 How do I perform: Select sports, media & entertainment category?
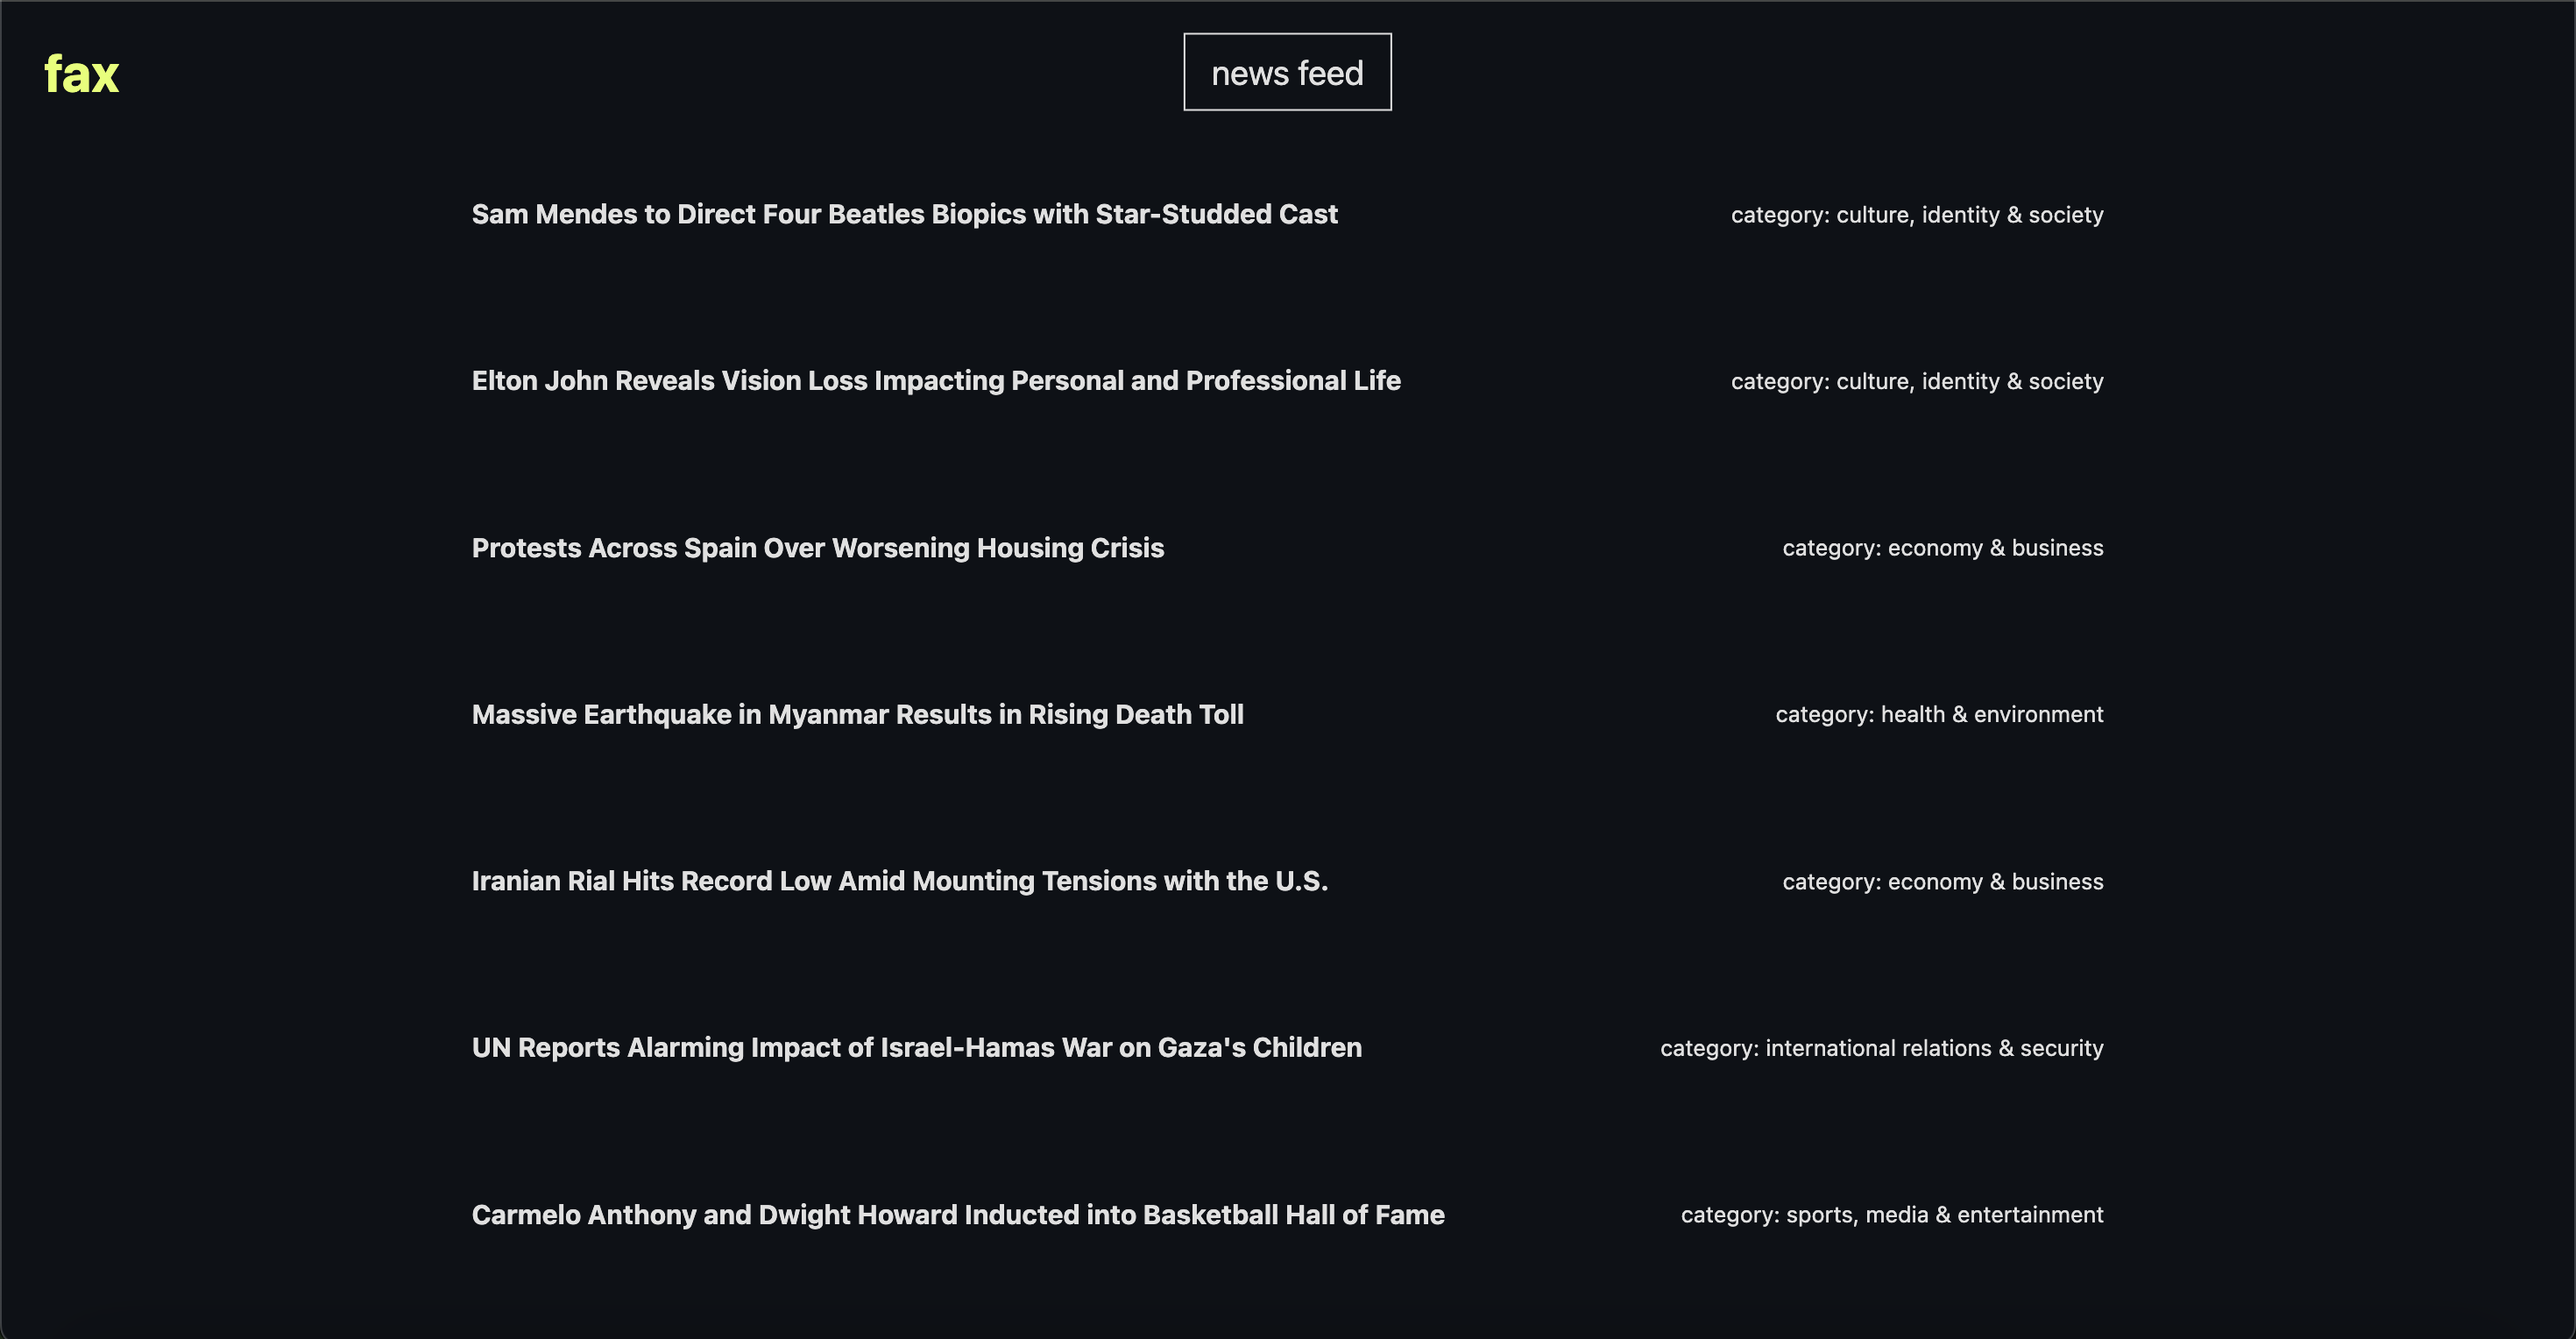[1891, 1214]
